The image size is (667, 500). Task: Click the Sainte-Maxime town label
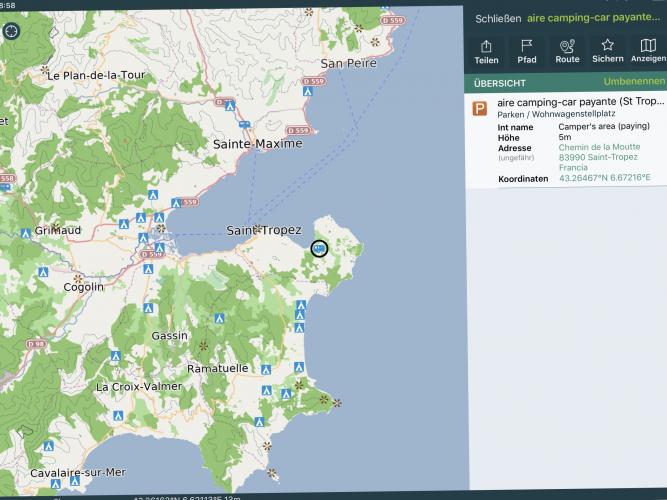[x=258, y=144]
